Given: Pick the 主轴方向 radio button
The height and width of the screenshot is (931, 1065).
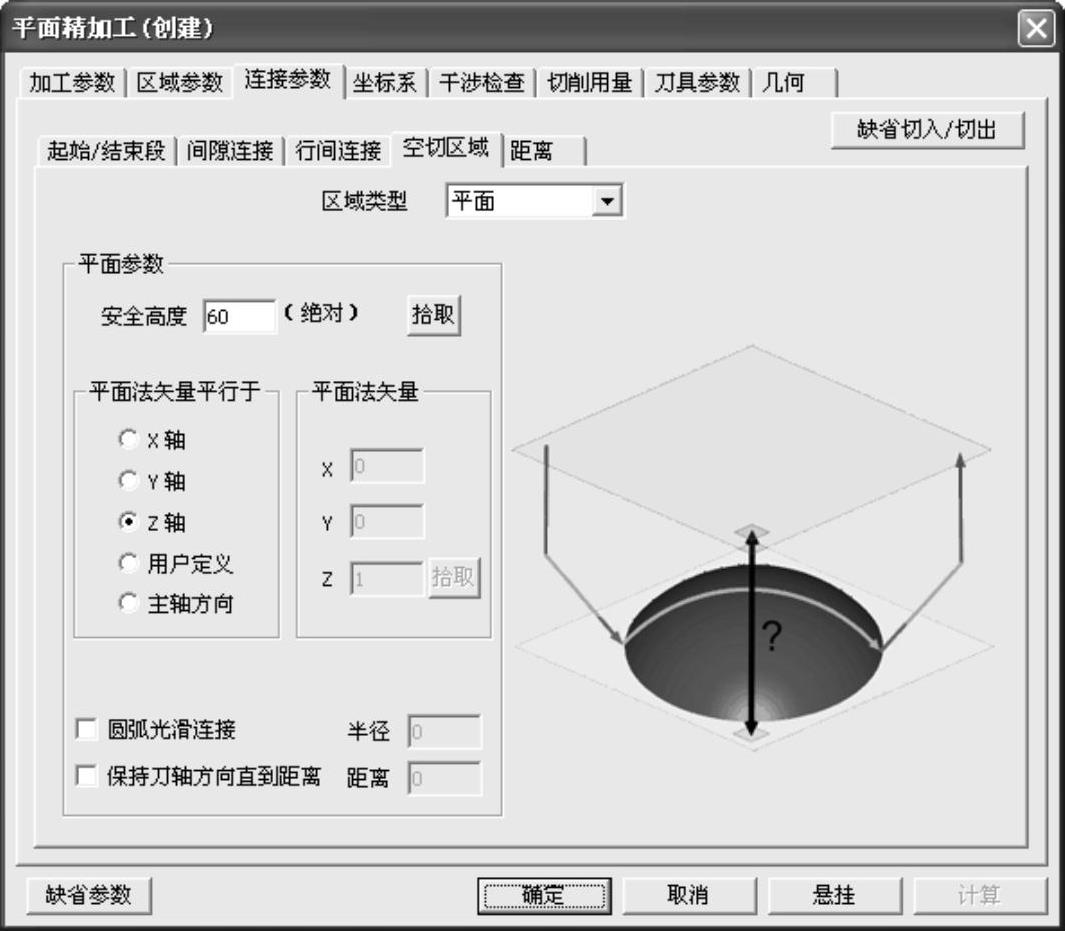Looking at the screenshot, I should pos(128,604).
